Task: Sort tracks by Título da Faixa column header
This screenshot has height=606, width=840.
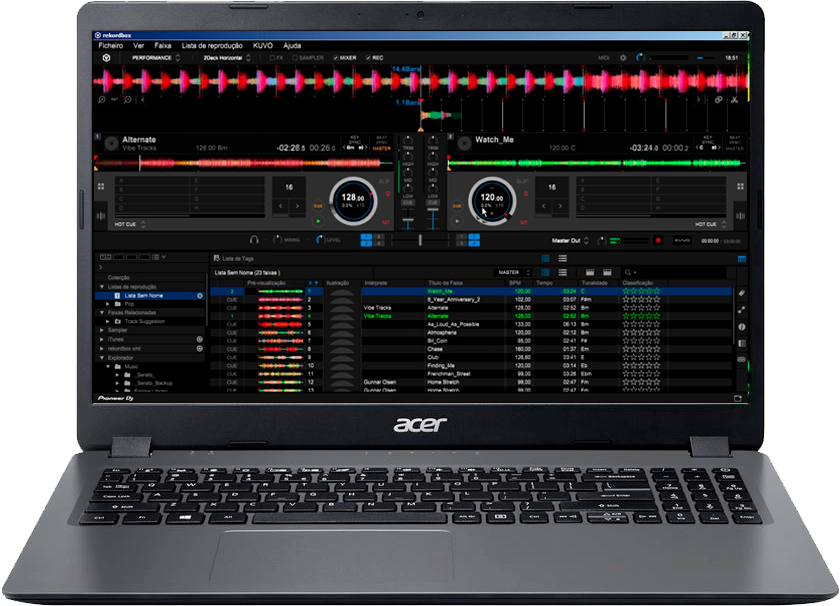Action: [445, 283]
